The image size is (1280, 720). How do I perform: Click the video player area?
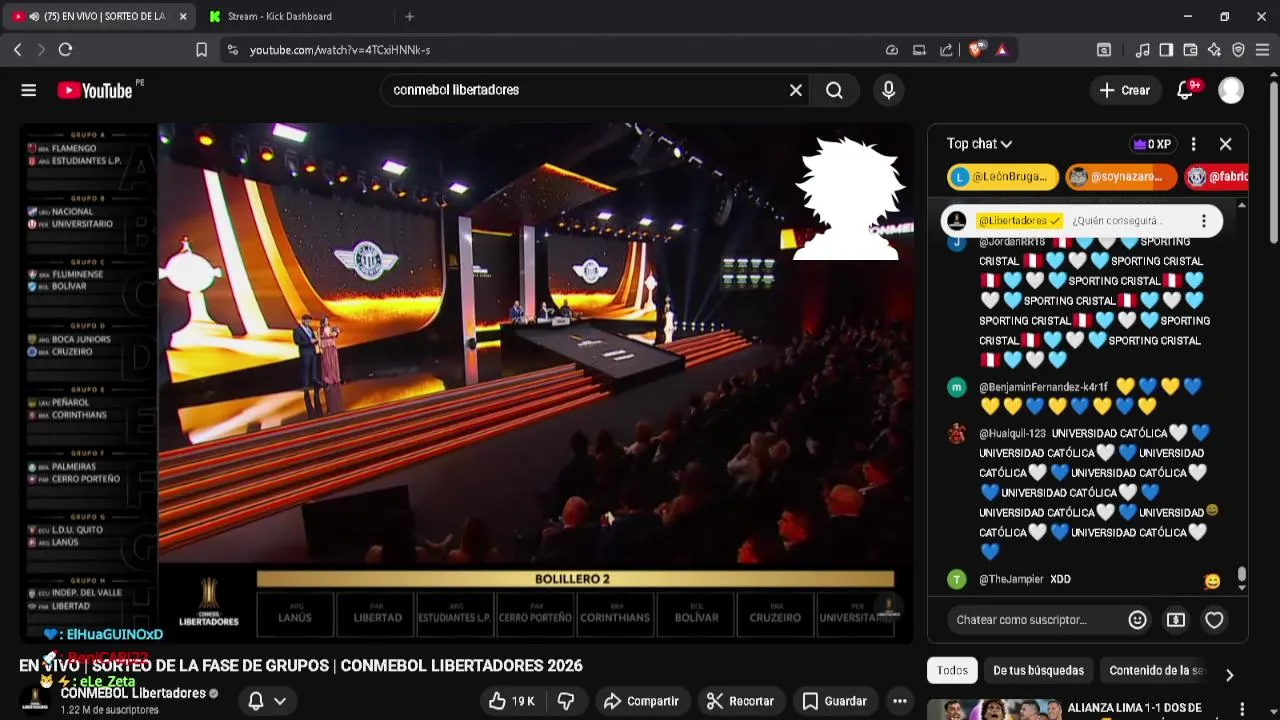(466, 383)
